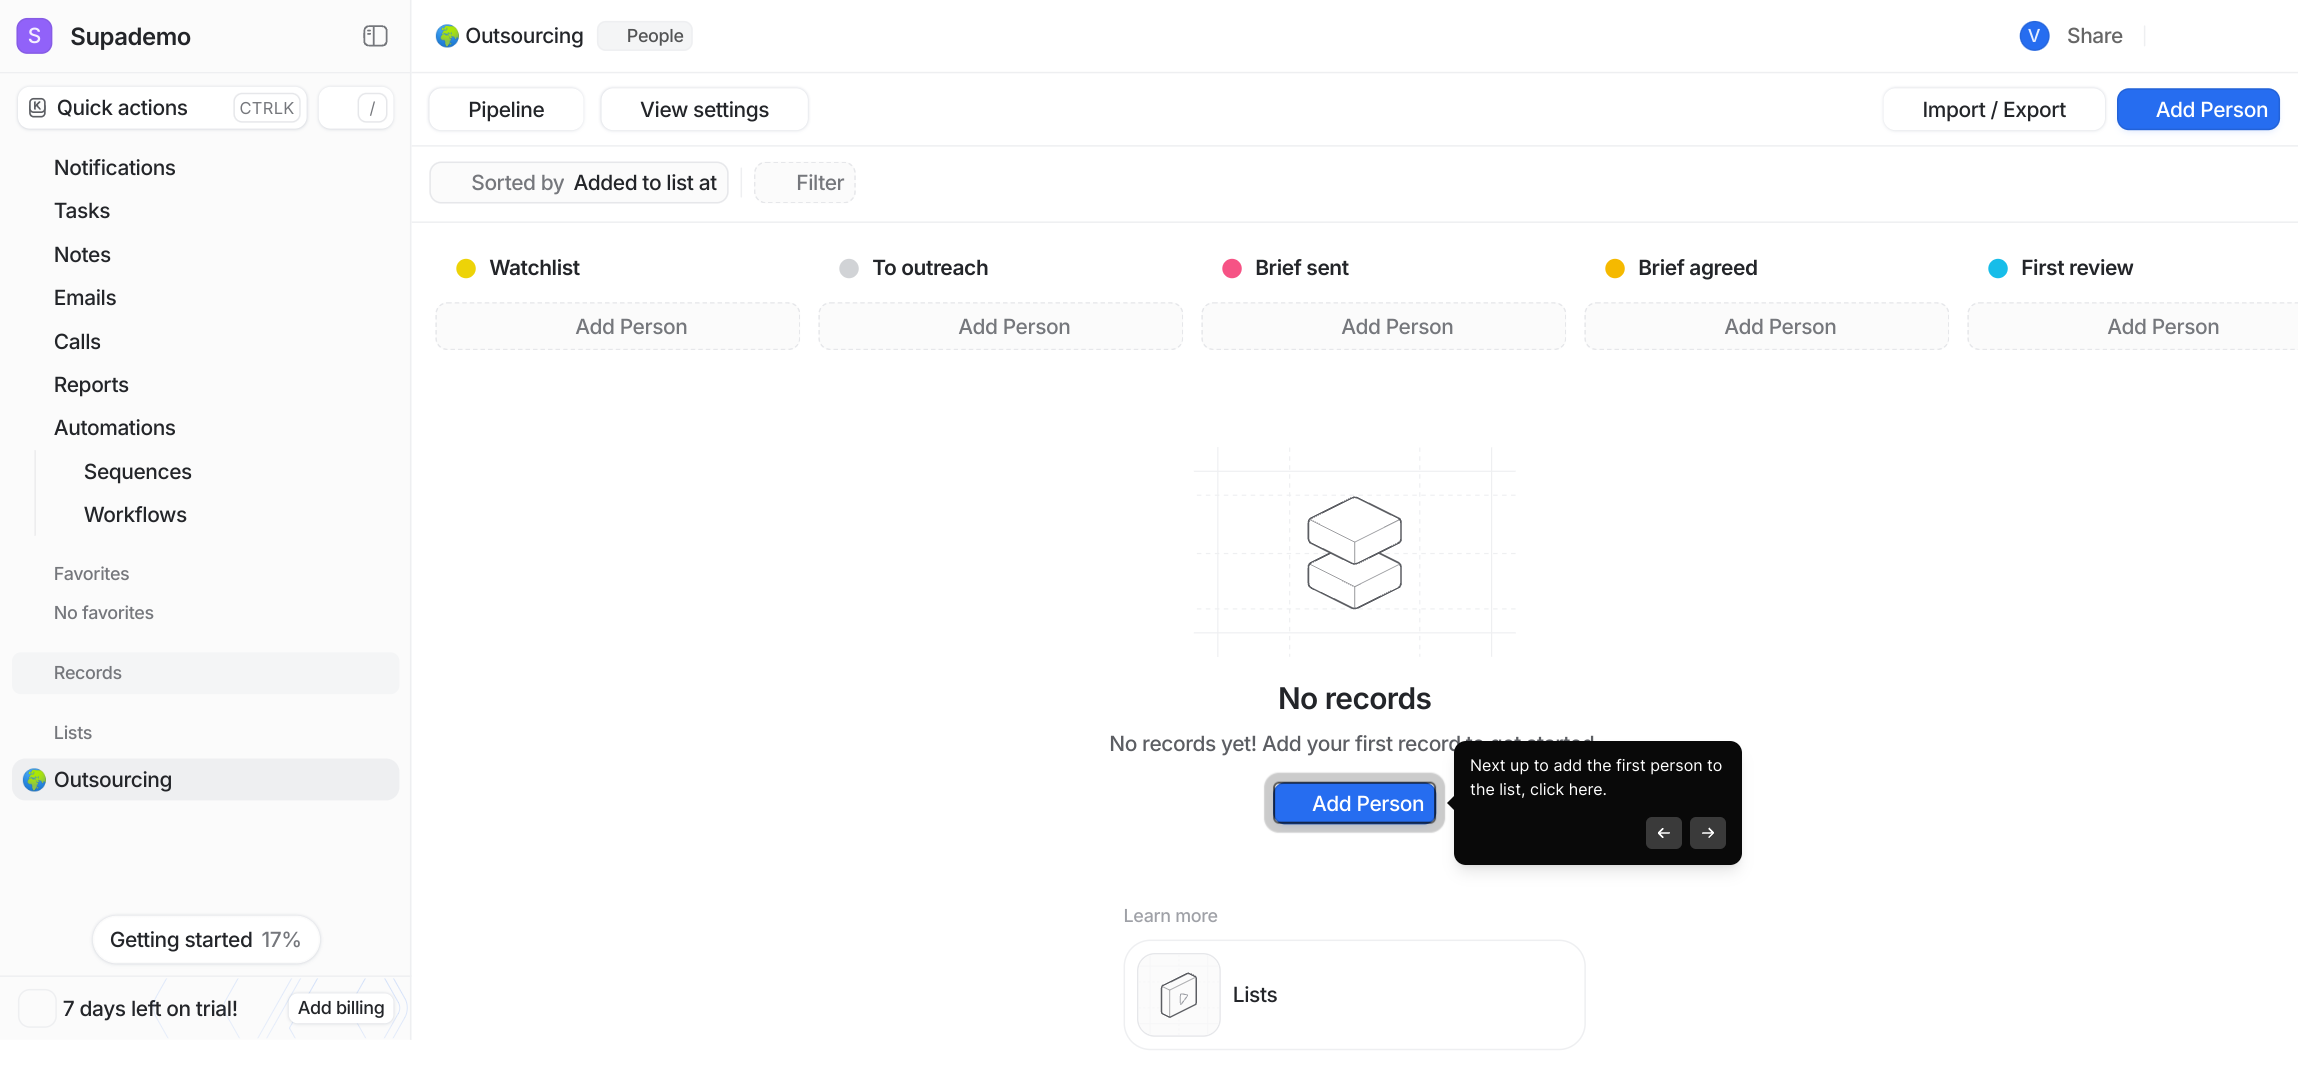The image size is (2298, 1080).
Task: Add Person in Brief sent column
Action: point(1384,327)
